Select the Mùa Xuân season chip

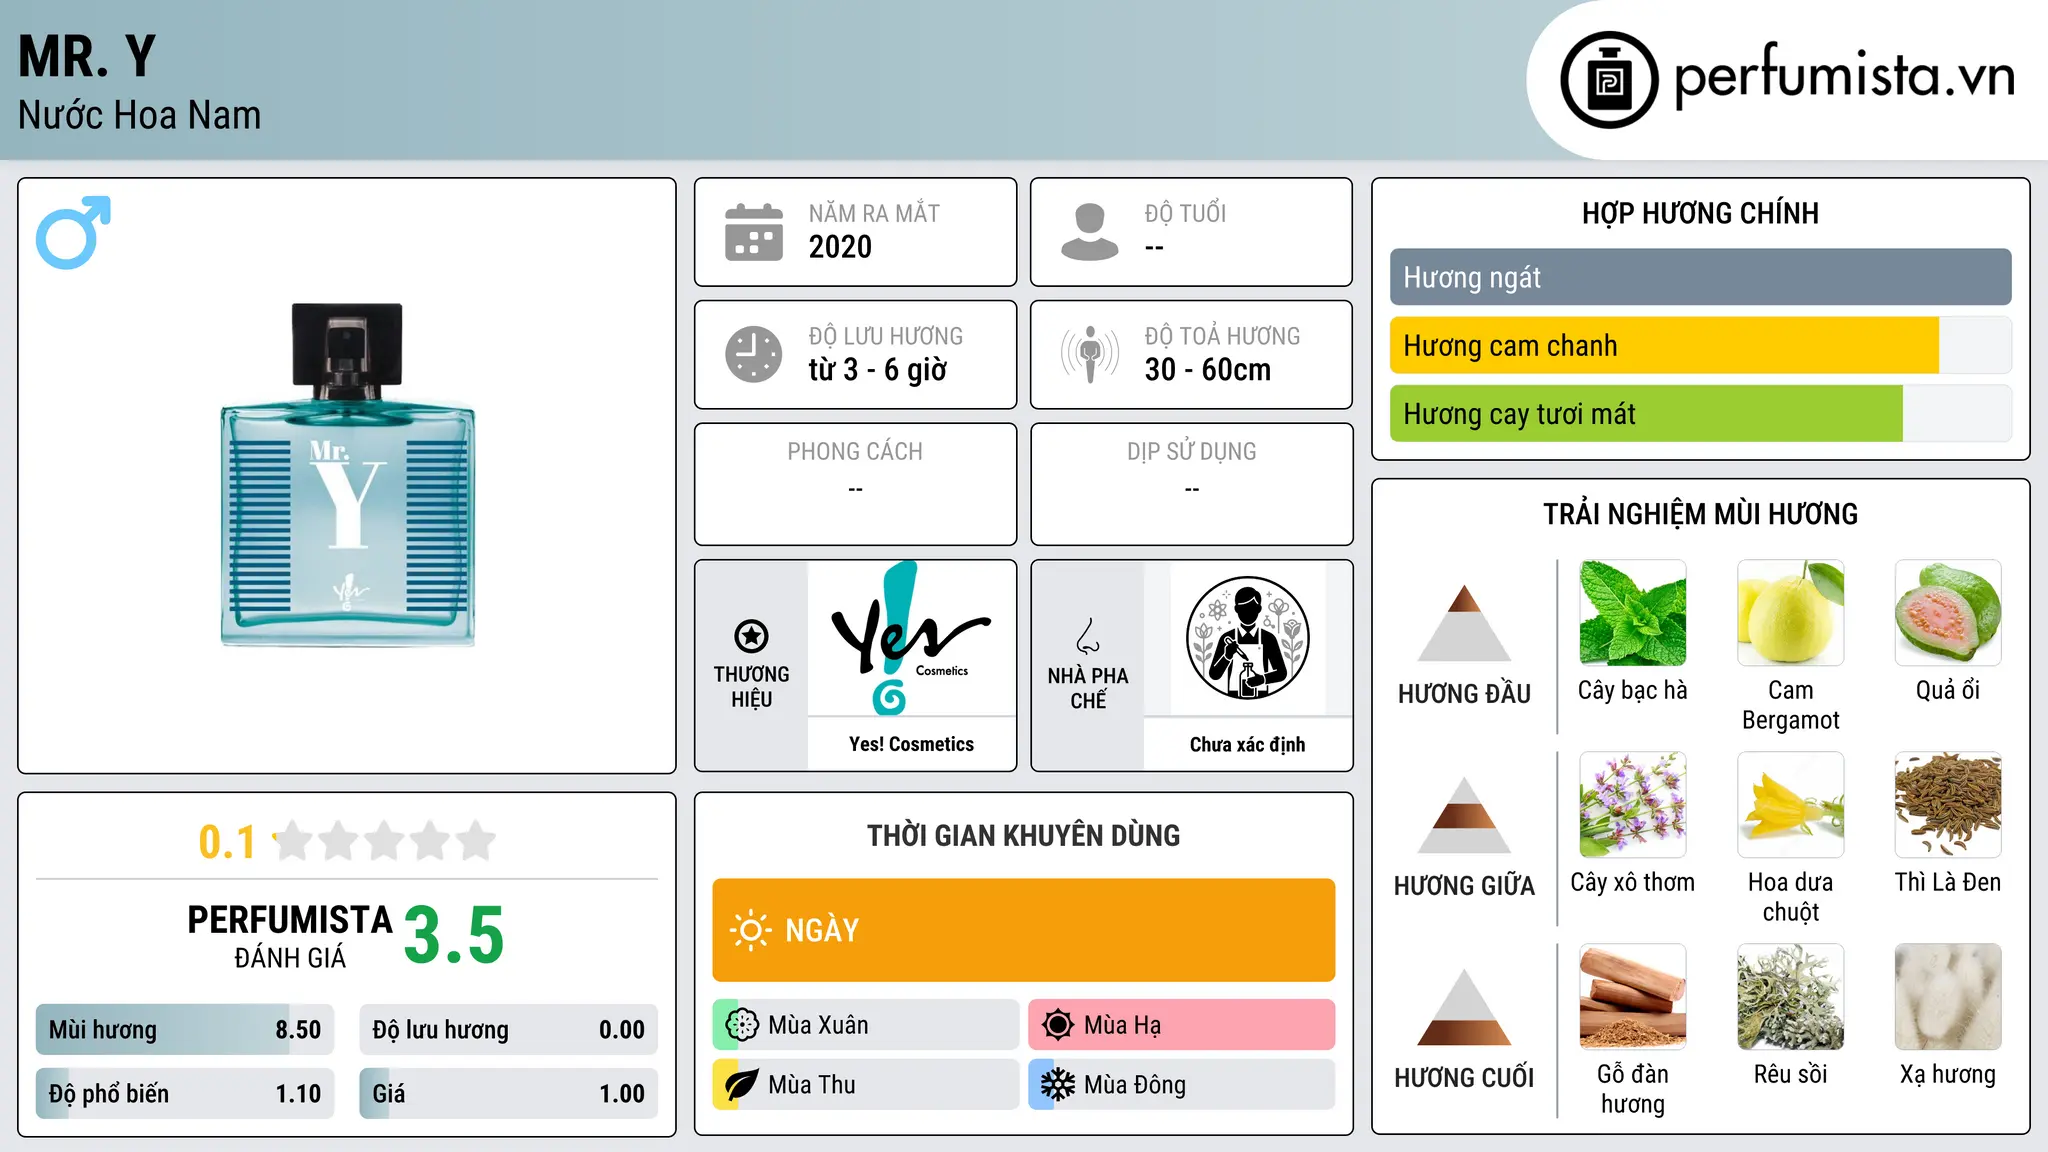tap(866, 1025)
